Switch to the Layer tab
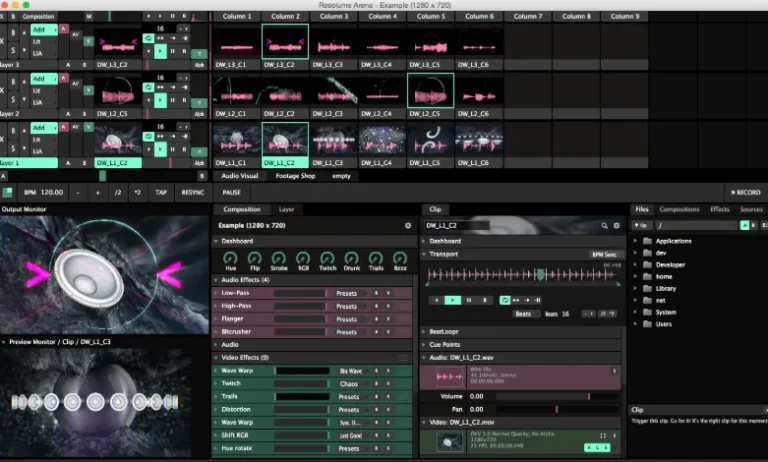 tap(287, 209)
